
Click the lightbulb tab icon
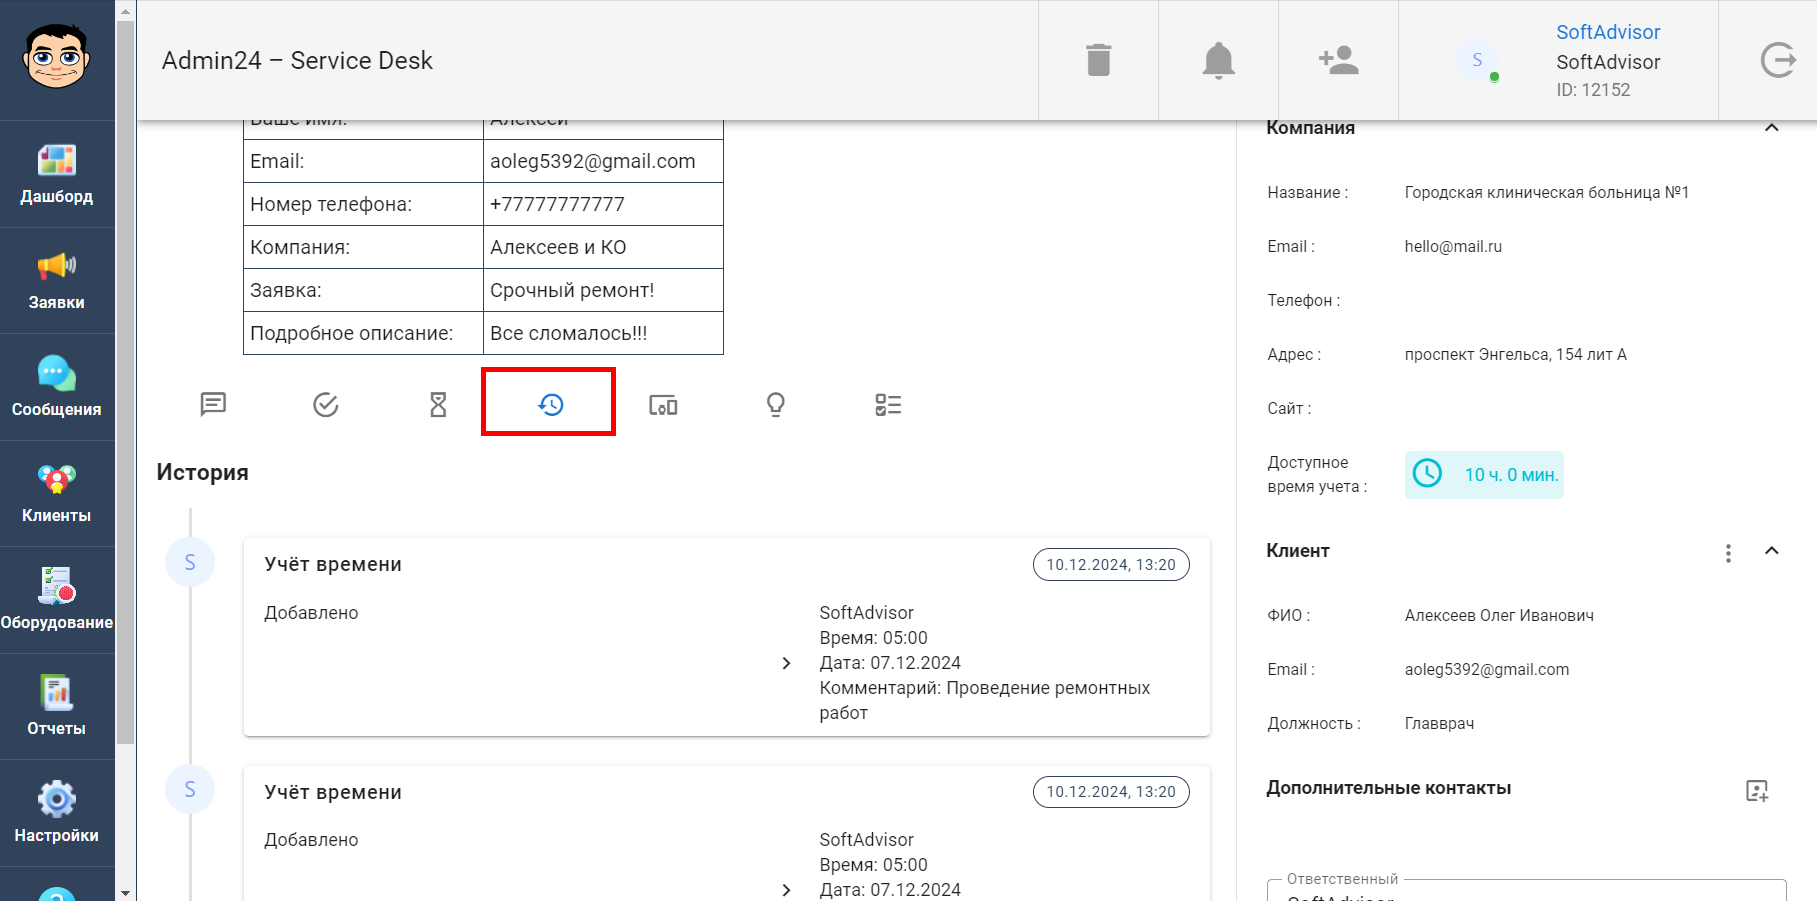775,404
